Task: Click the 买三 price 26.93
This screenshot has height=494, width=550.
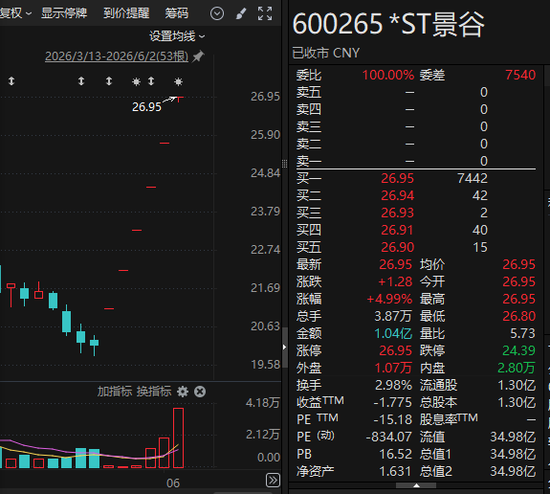Action: 397,213
